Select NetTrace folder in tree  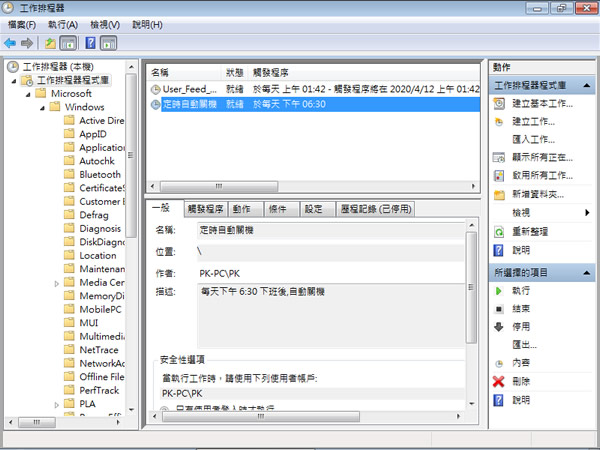tap(99, 350)
